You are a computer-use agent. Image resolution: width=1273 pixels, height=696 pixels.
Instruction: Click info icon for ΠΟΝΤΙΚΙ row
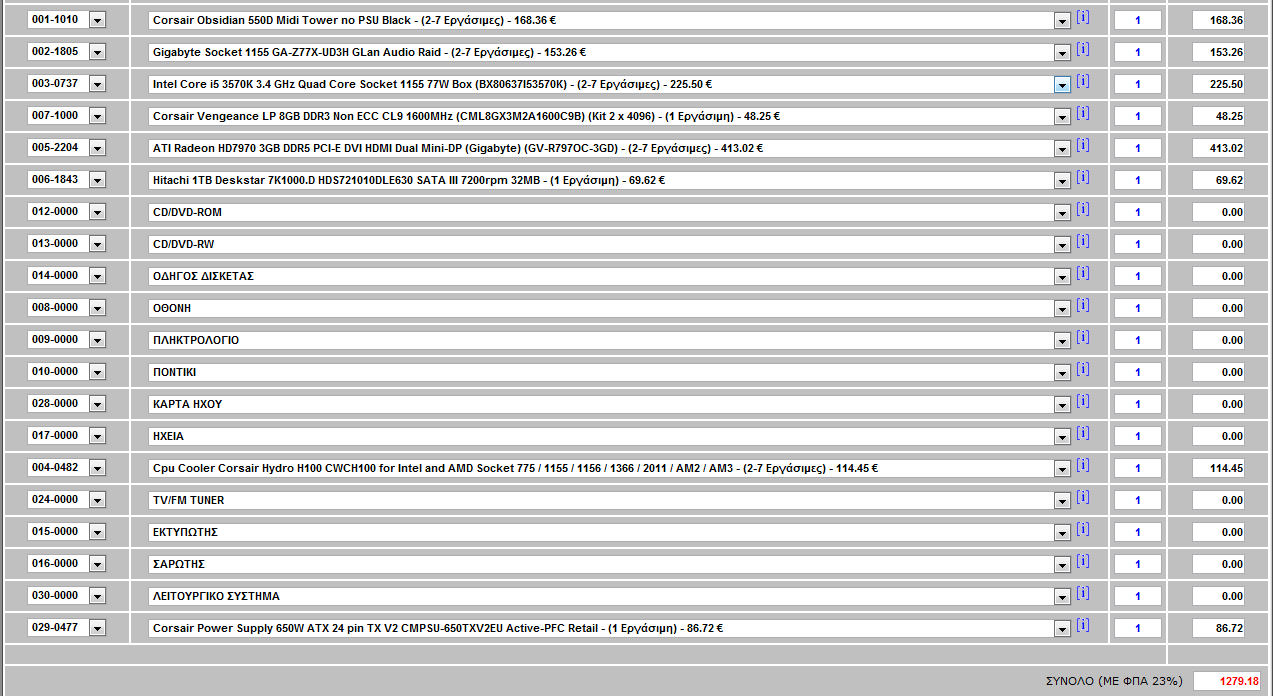point(1083,369)
